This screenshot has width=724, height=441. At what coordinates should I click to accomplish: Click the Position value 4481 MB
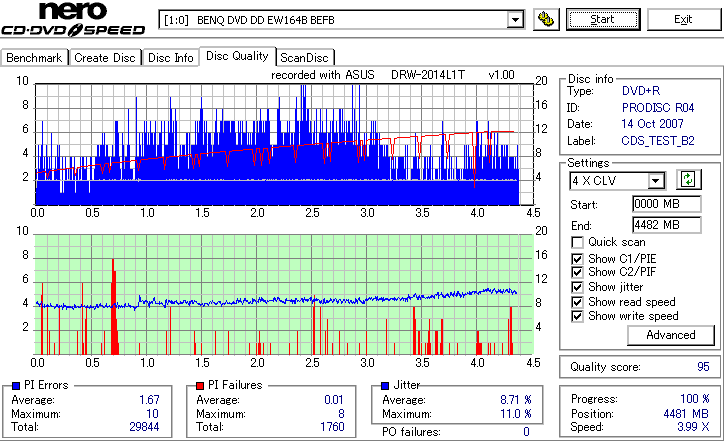686,414
